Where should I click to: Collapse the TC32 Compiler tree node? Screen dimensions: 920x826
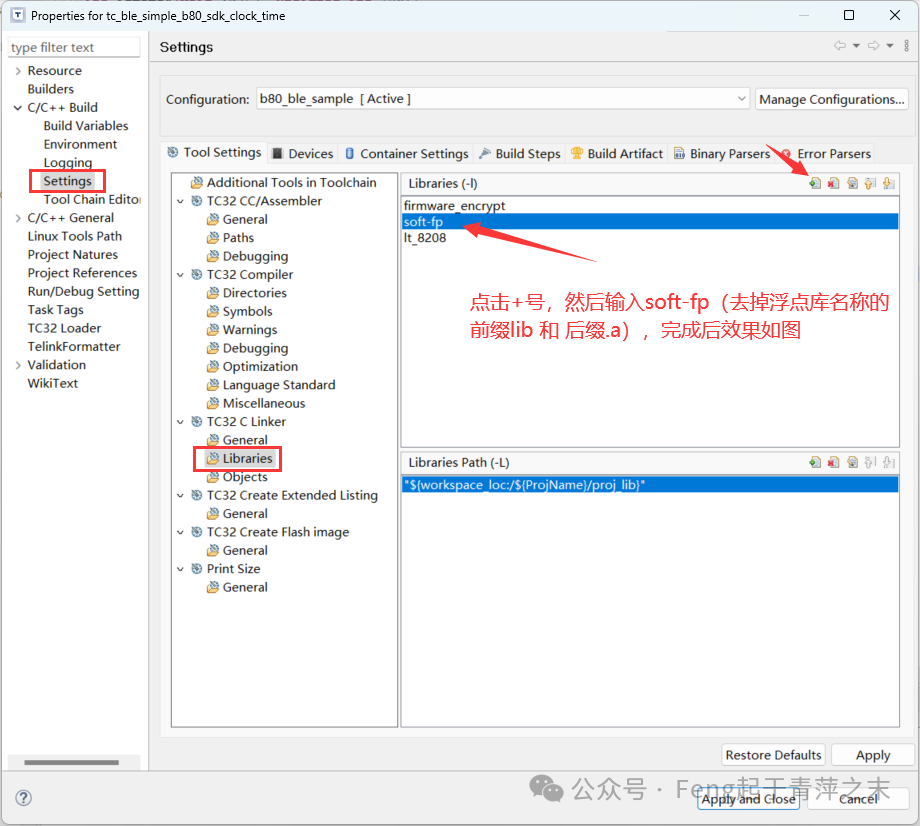[181, 275]
